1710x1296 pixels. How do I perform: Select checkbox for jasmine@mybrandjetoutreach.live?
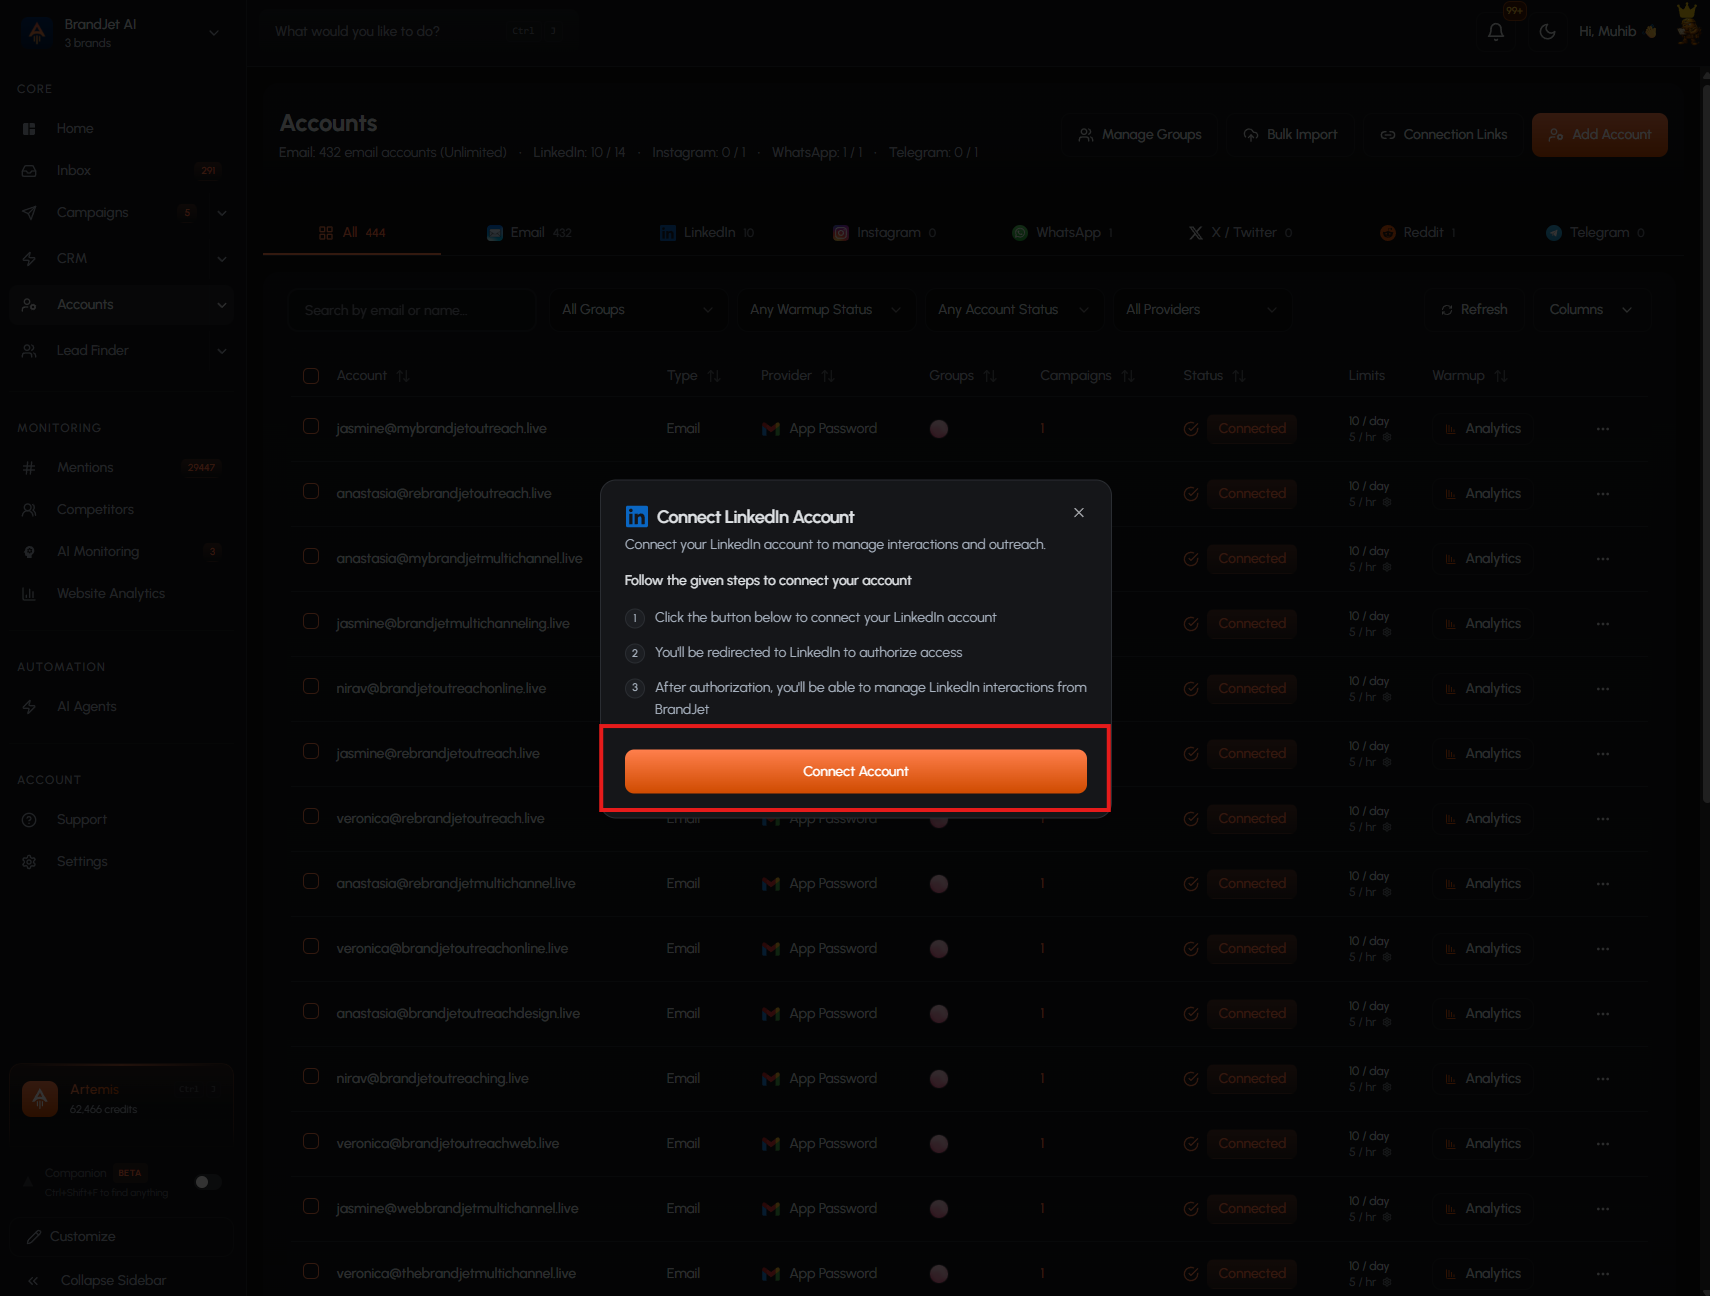[x=311, y=427]
